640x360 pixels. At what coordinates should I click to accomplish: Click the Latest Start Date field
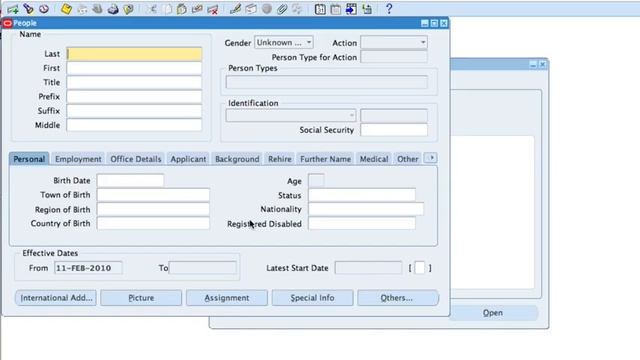pyautogui.click(x=368, y=268)
